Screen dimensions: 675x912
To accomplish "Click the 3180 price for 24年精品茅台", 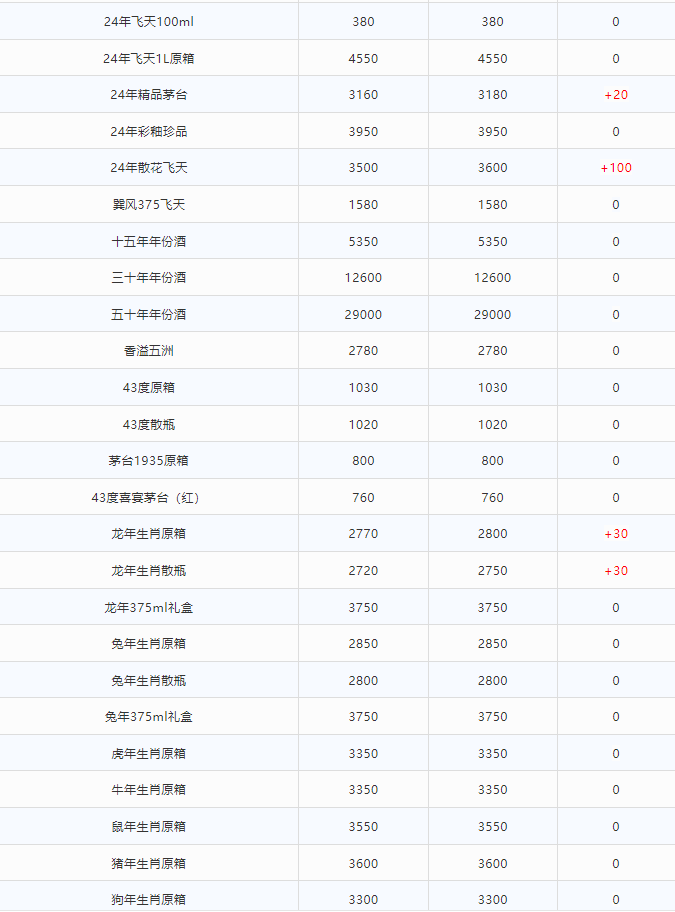I will click(x=492, y=95).
